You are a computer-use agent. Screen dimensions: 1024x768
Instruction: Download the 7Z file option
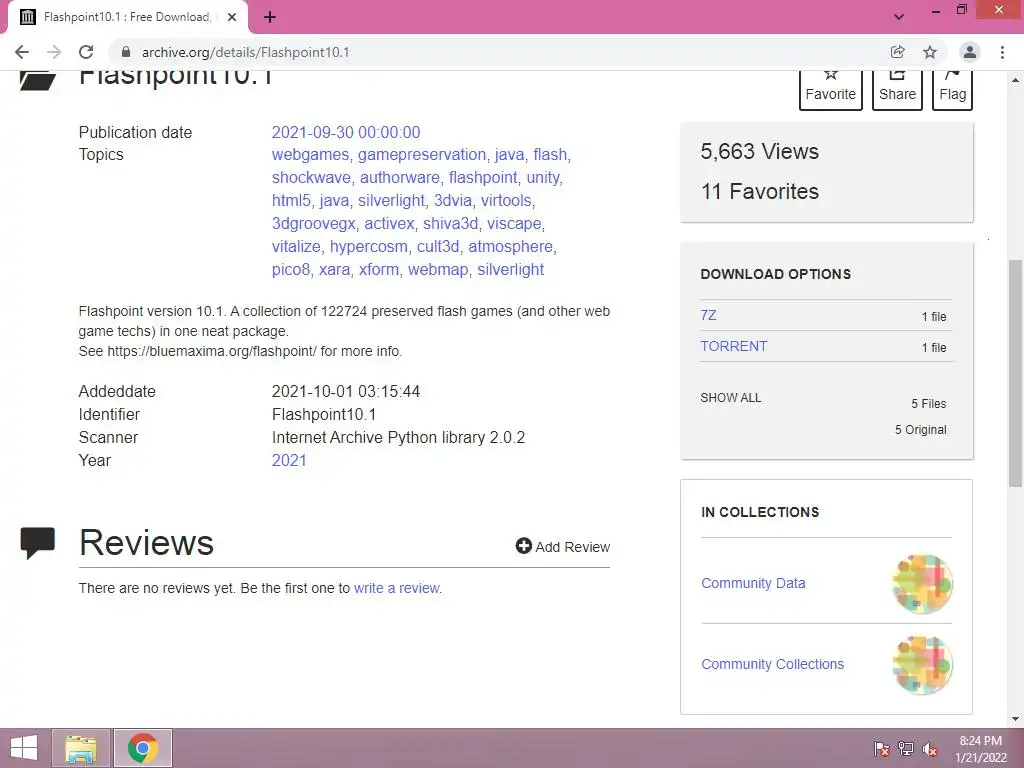click(x=708, y=315)
